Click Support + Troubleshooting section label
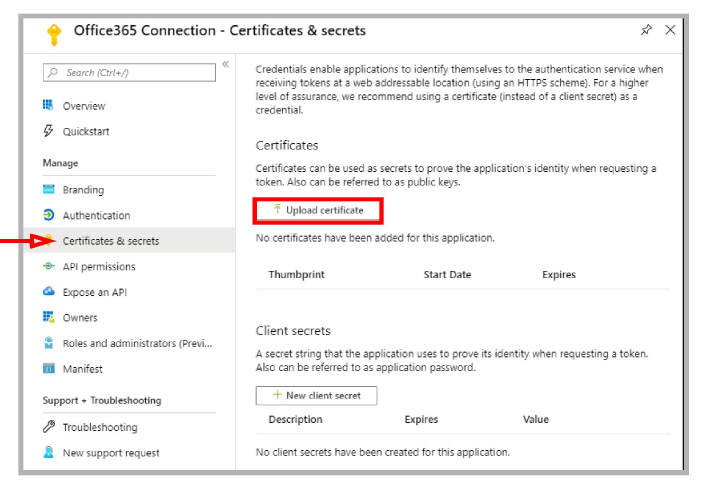The width and height of the screenshot is (707, 491). pos(102,400)
